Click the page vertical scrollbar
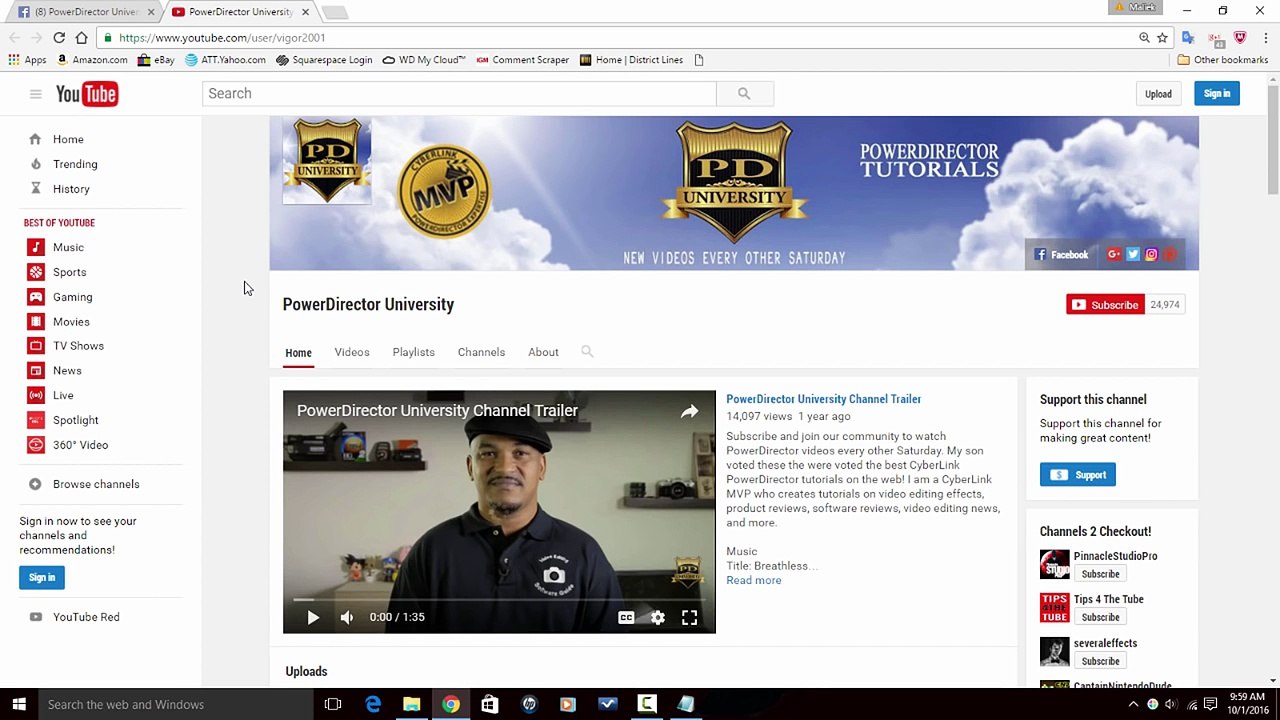Viewport: 1280px width, 720px height. pos(1273,141)
